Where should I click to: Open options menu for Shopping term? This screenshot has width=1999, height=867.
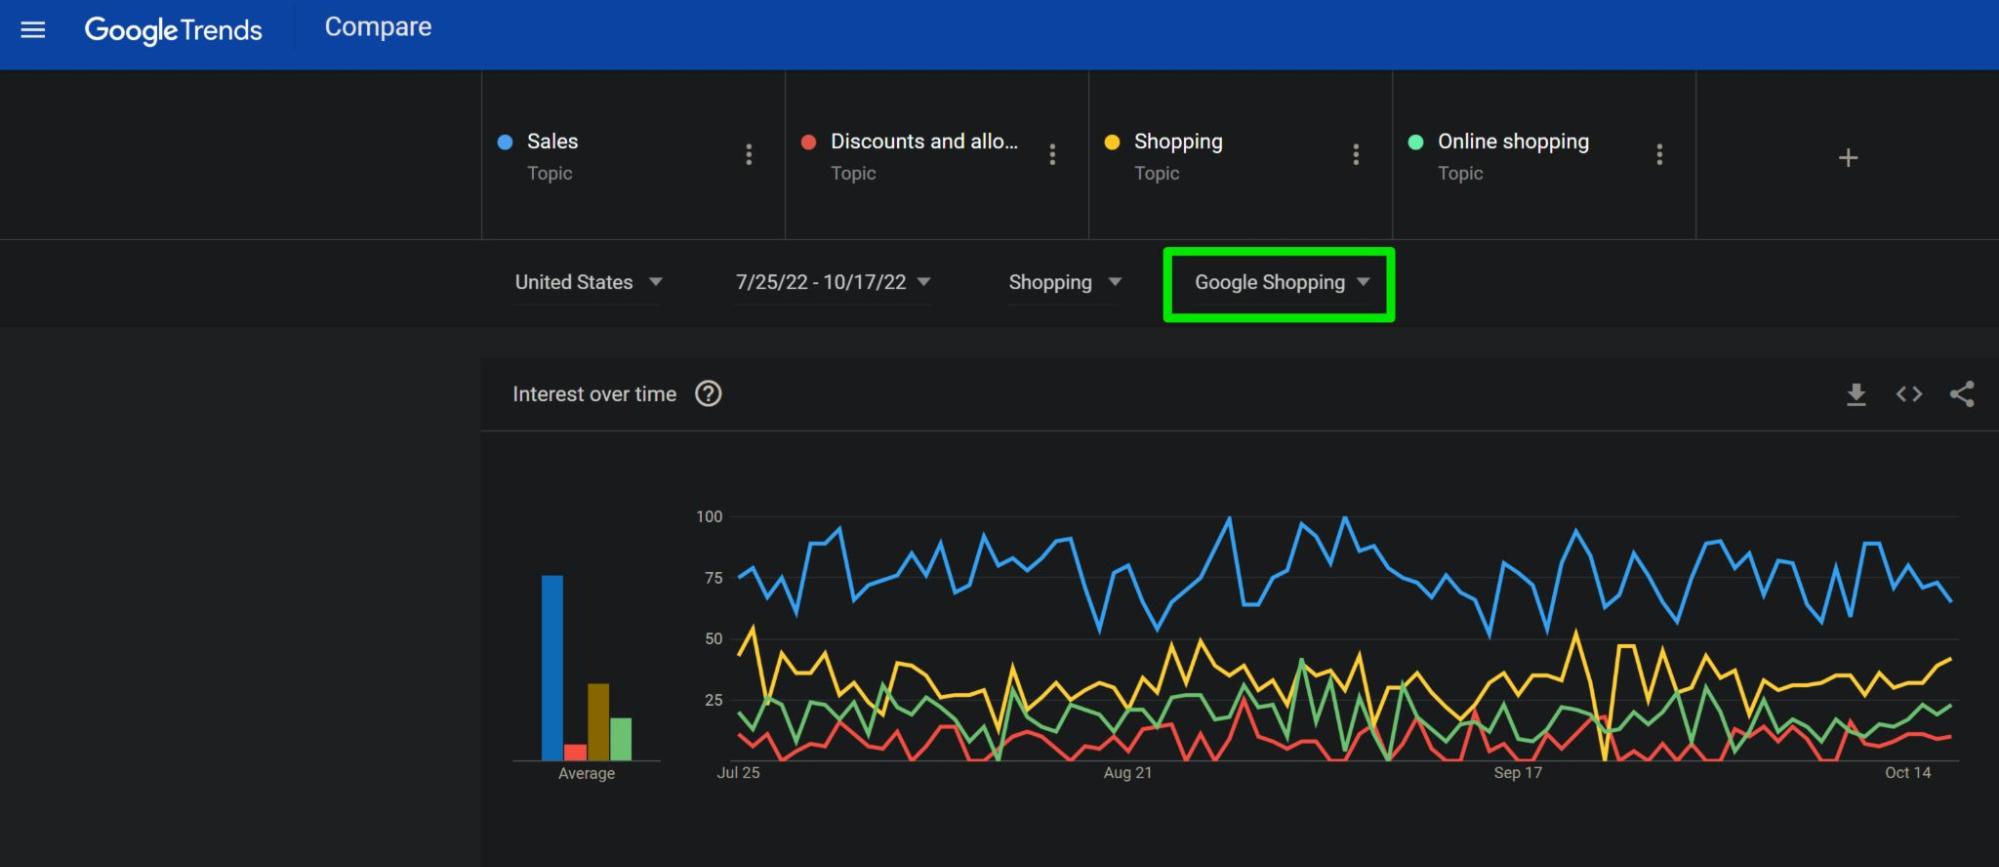point(1355,154)
